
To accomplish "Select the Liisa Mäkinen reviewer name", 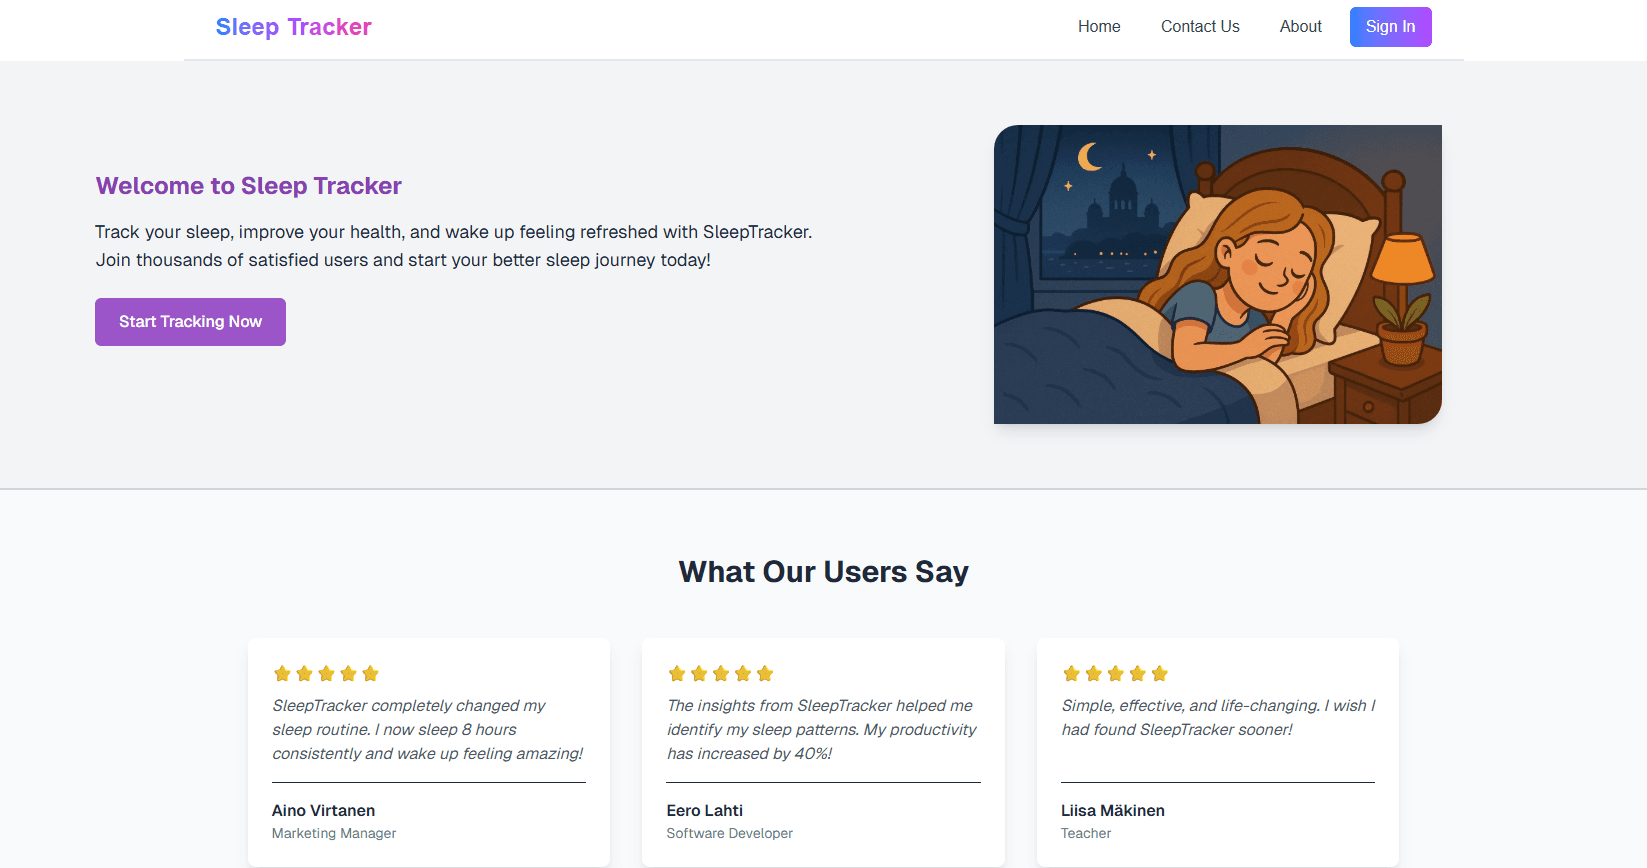I will click(1112, 811).
